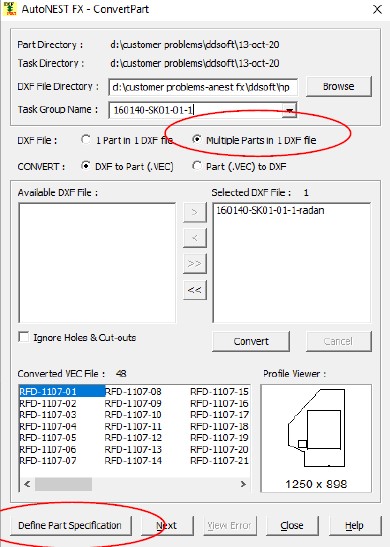
Task: Select RFD-1107-03 in converted list
Action: click(x=48, y=415)
